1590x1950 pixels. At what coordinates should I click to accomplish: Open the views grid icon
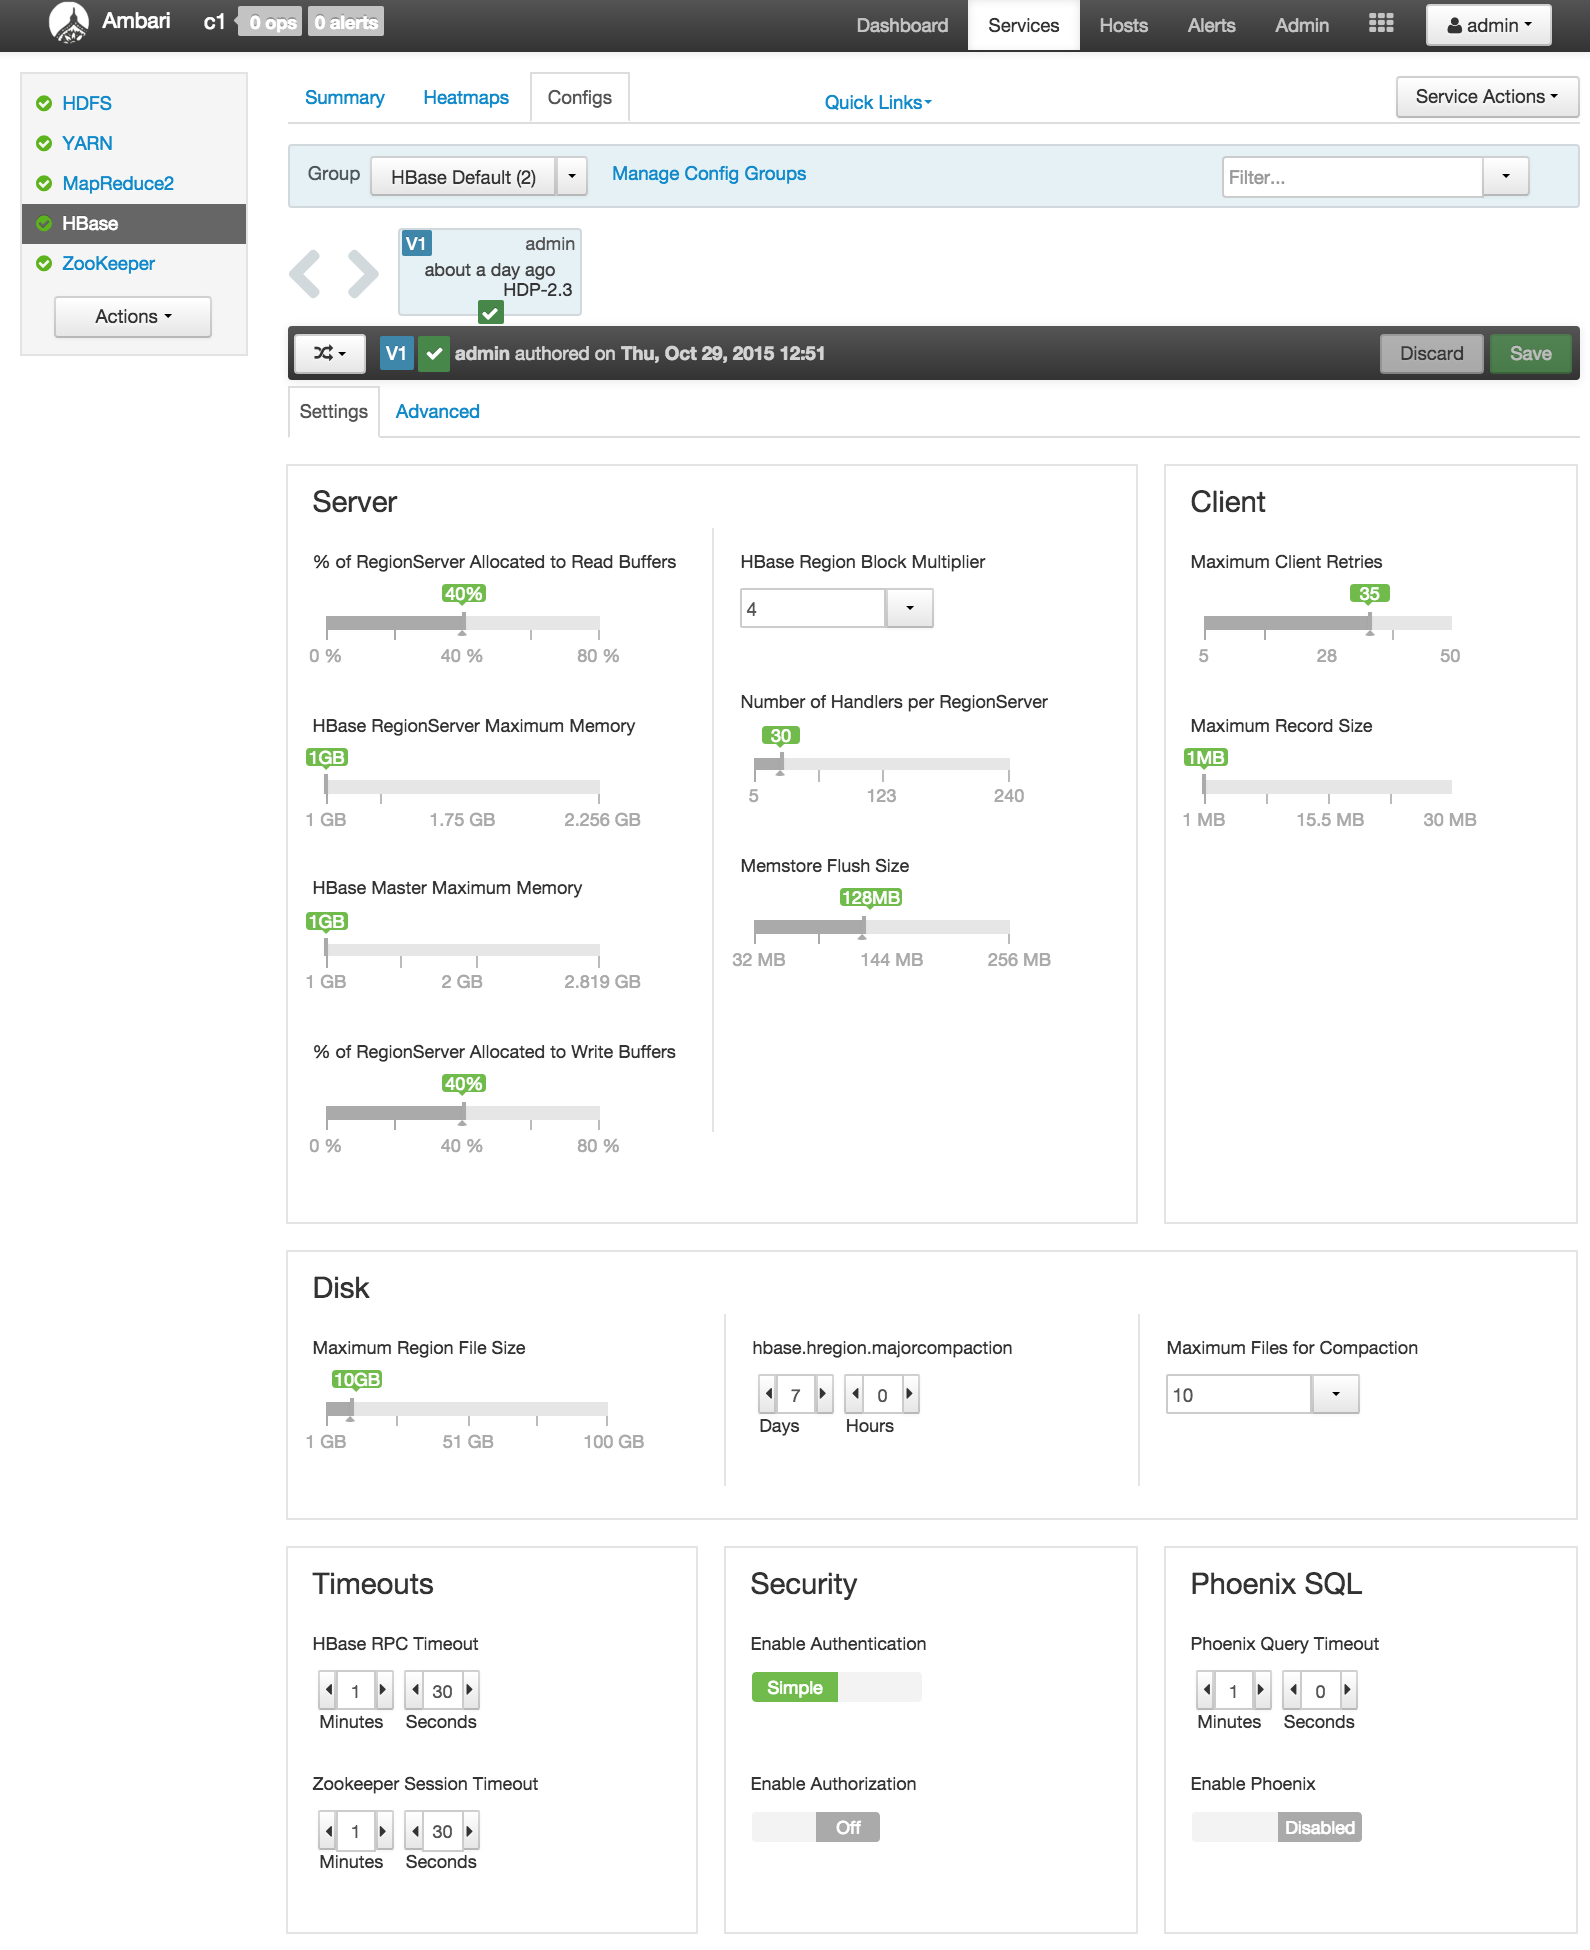(x=1380, y=24)
